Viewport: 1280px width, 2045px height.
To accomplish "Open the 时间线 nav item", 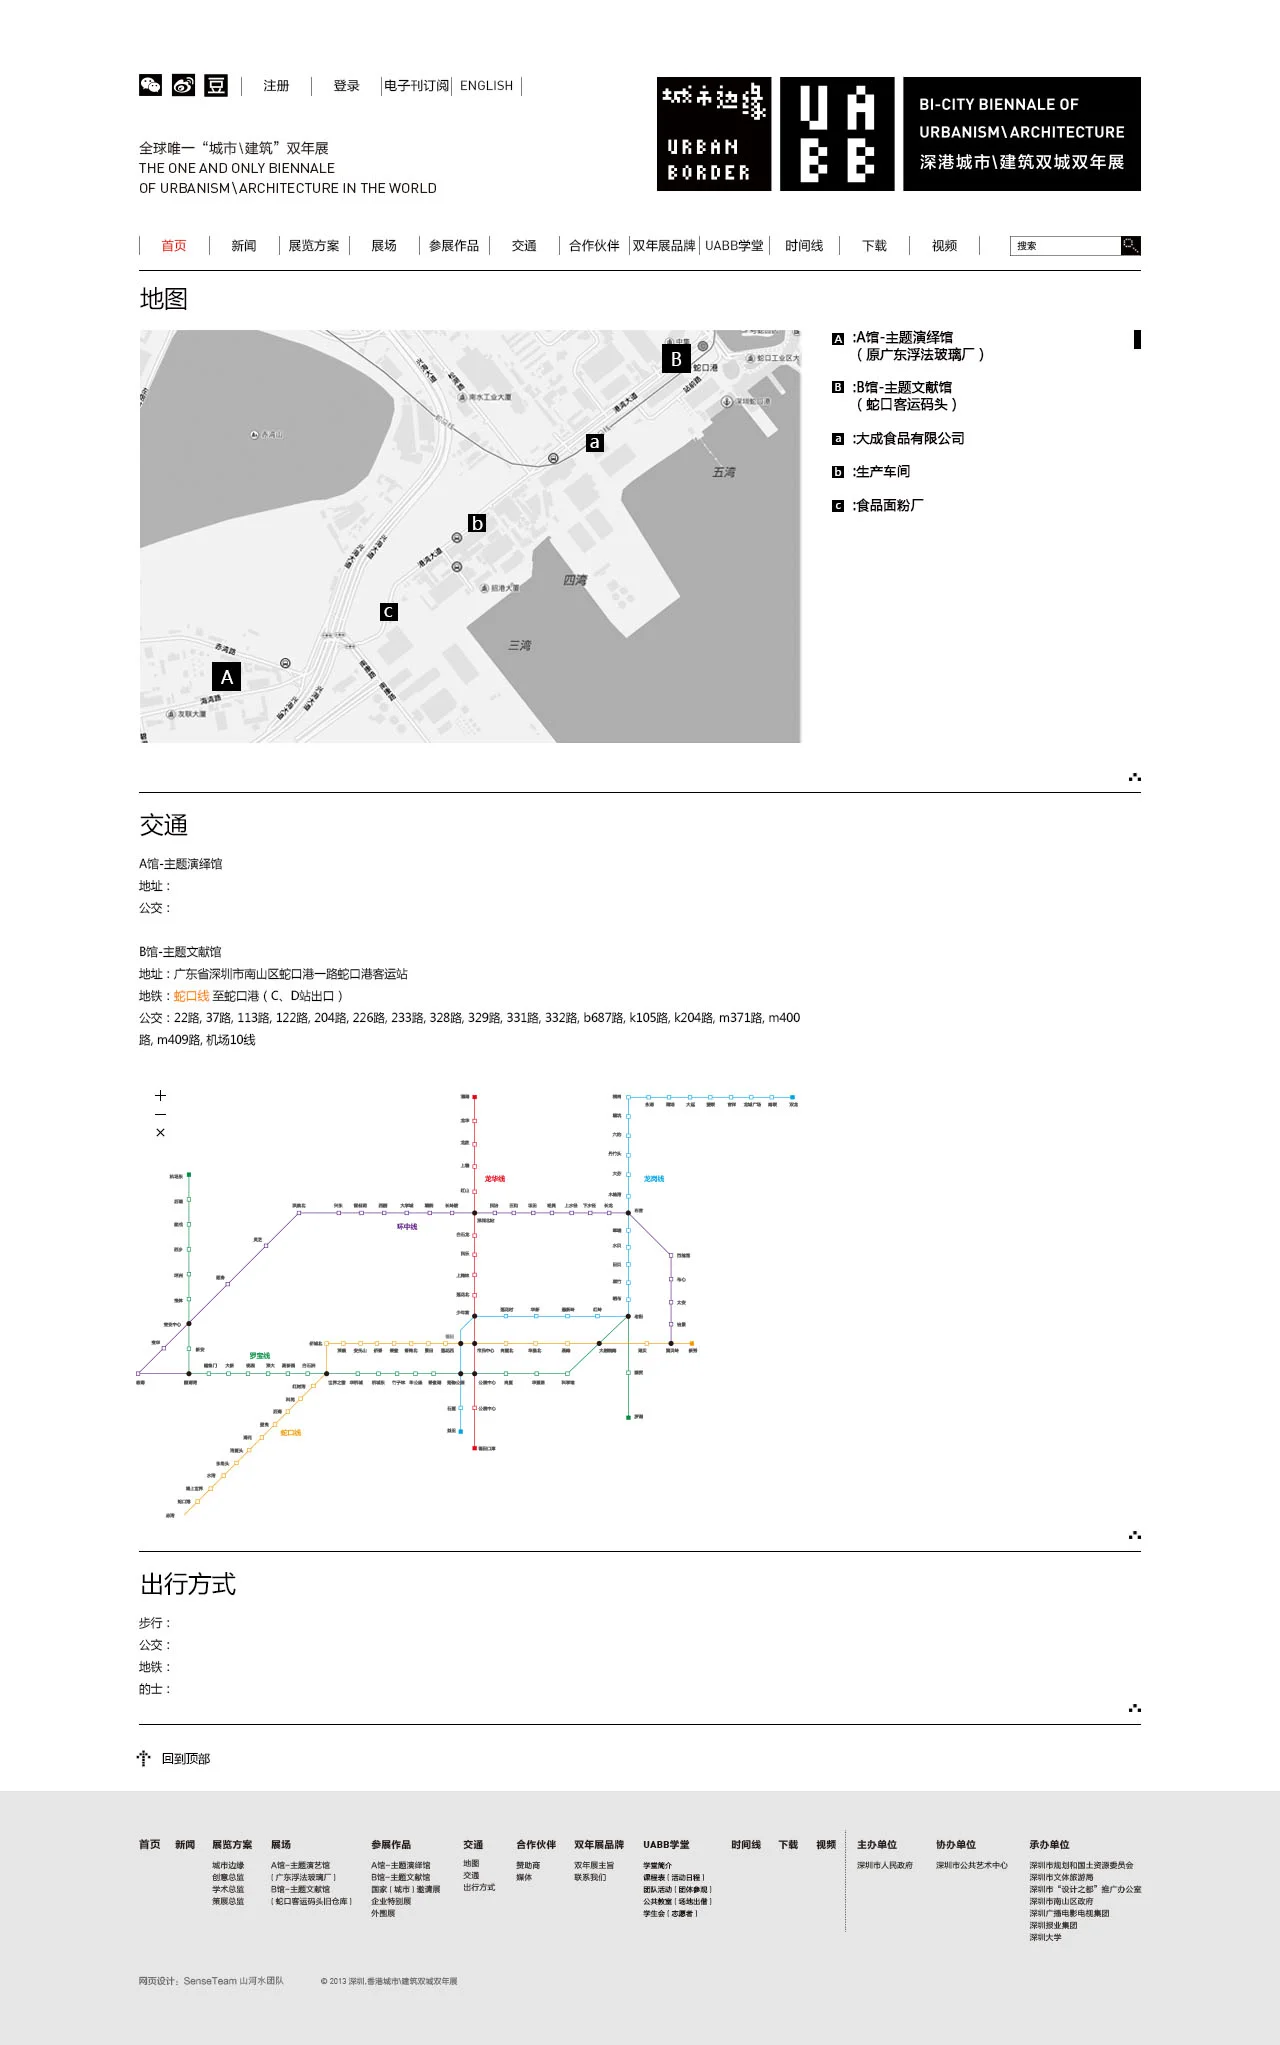I will pos(804,246).
